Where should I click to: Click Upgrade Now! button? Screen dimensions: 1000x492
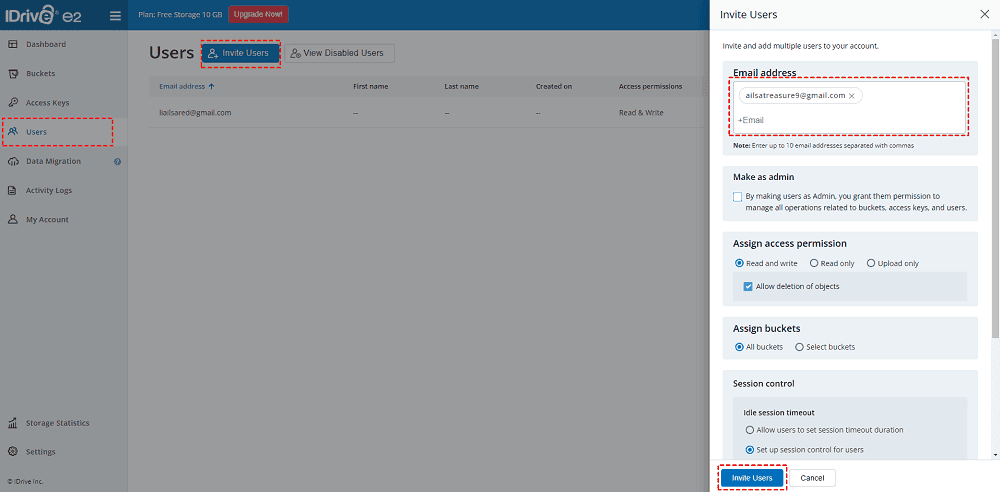[258, 14]
